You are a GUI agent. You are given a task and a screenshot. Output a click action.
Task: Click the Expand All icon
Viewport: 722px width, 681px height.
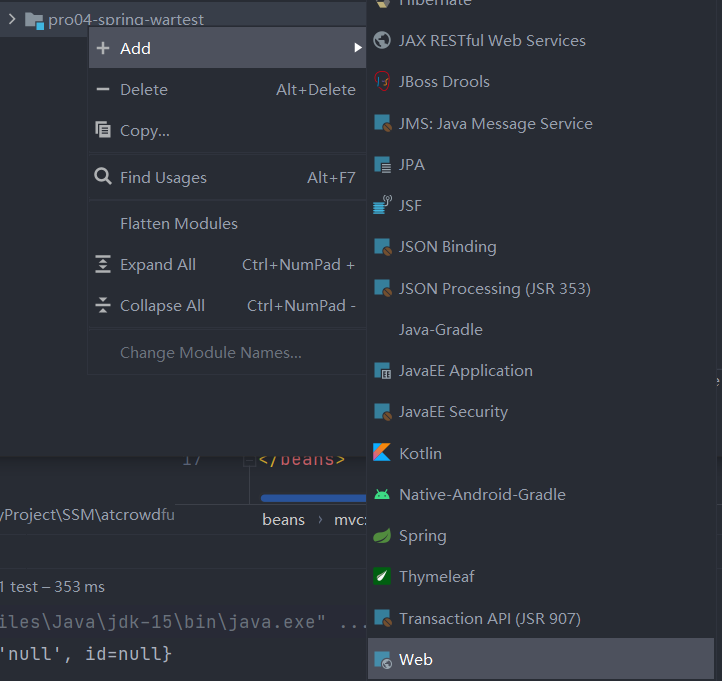[x=103, y=264]
